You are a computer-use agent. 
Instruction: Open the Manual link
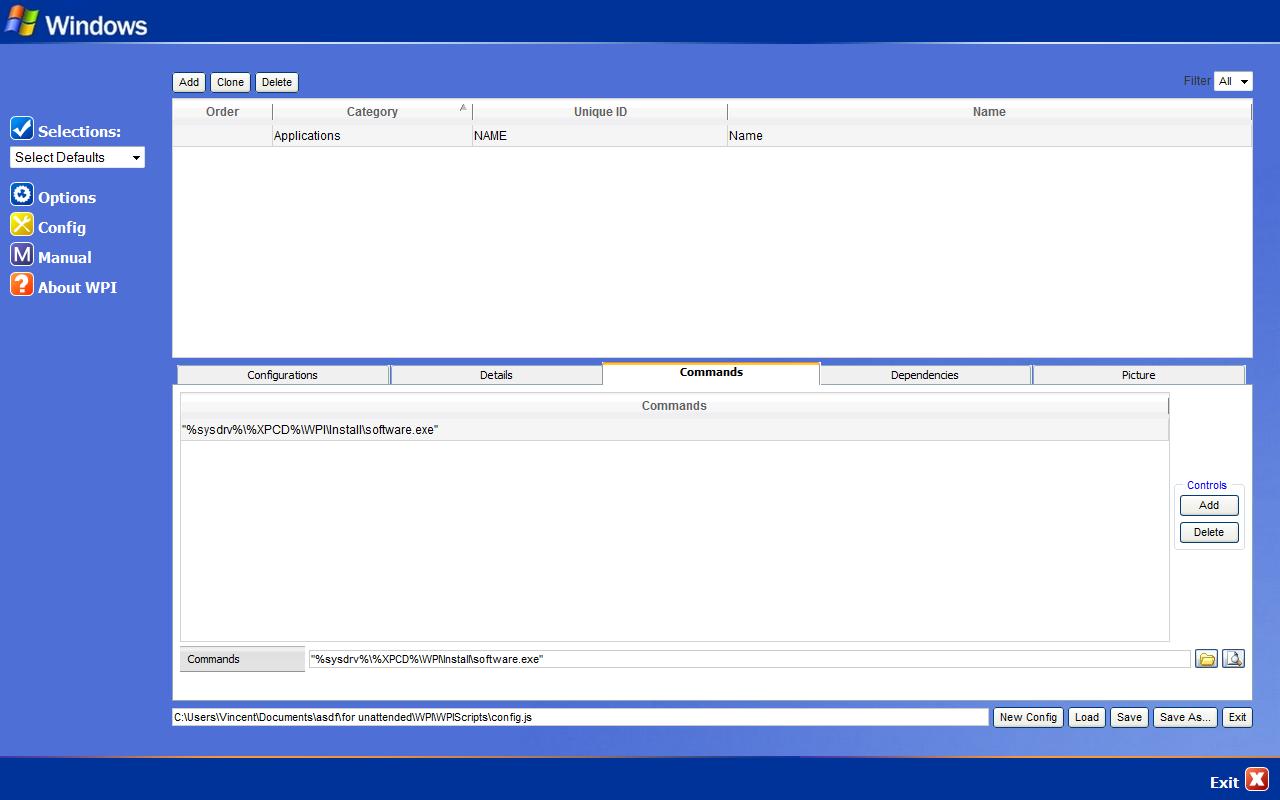pyautogui.click(x=65, y=258)
